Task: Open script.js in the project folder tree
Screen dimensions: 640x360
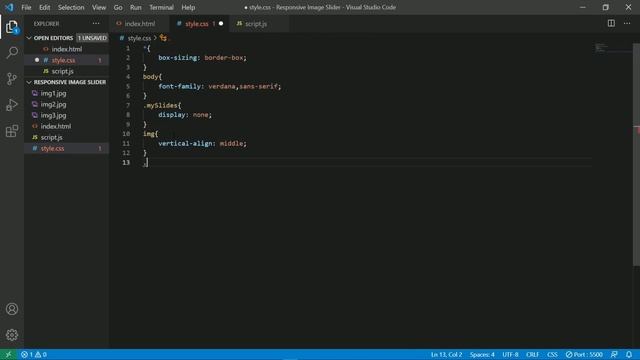Action: (67, 137)
